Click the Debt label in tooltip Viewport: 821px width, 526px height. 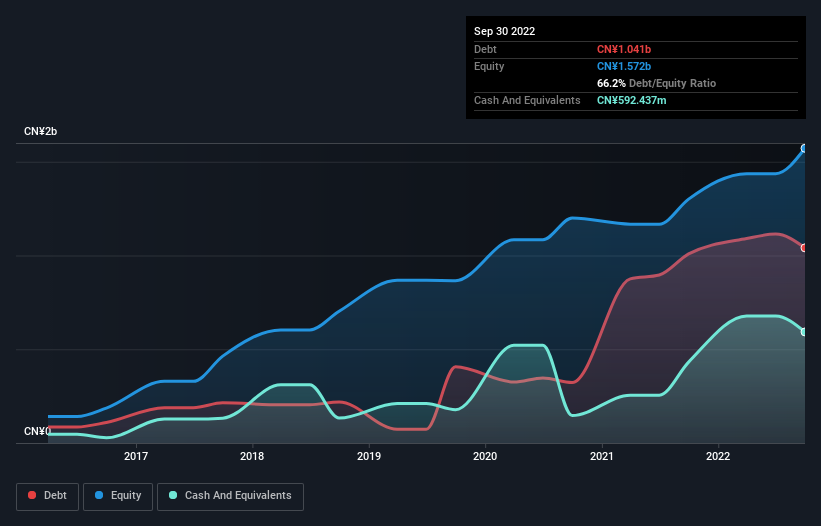(x=485, y=49)
